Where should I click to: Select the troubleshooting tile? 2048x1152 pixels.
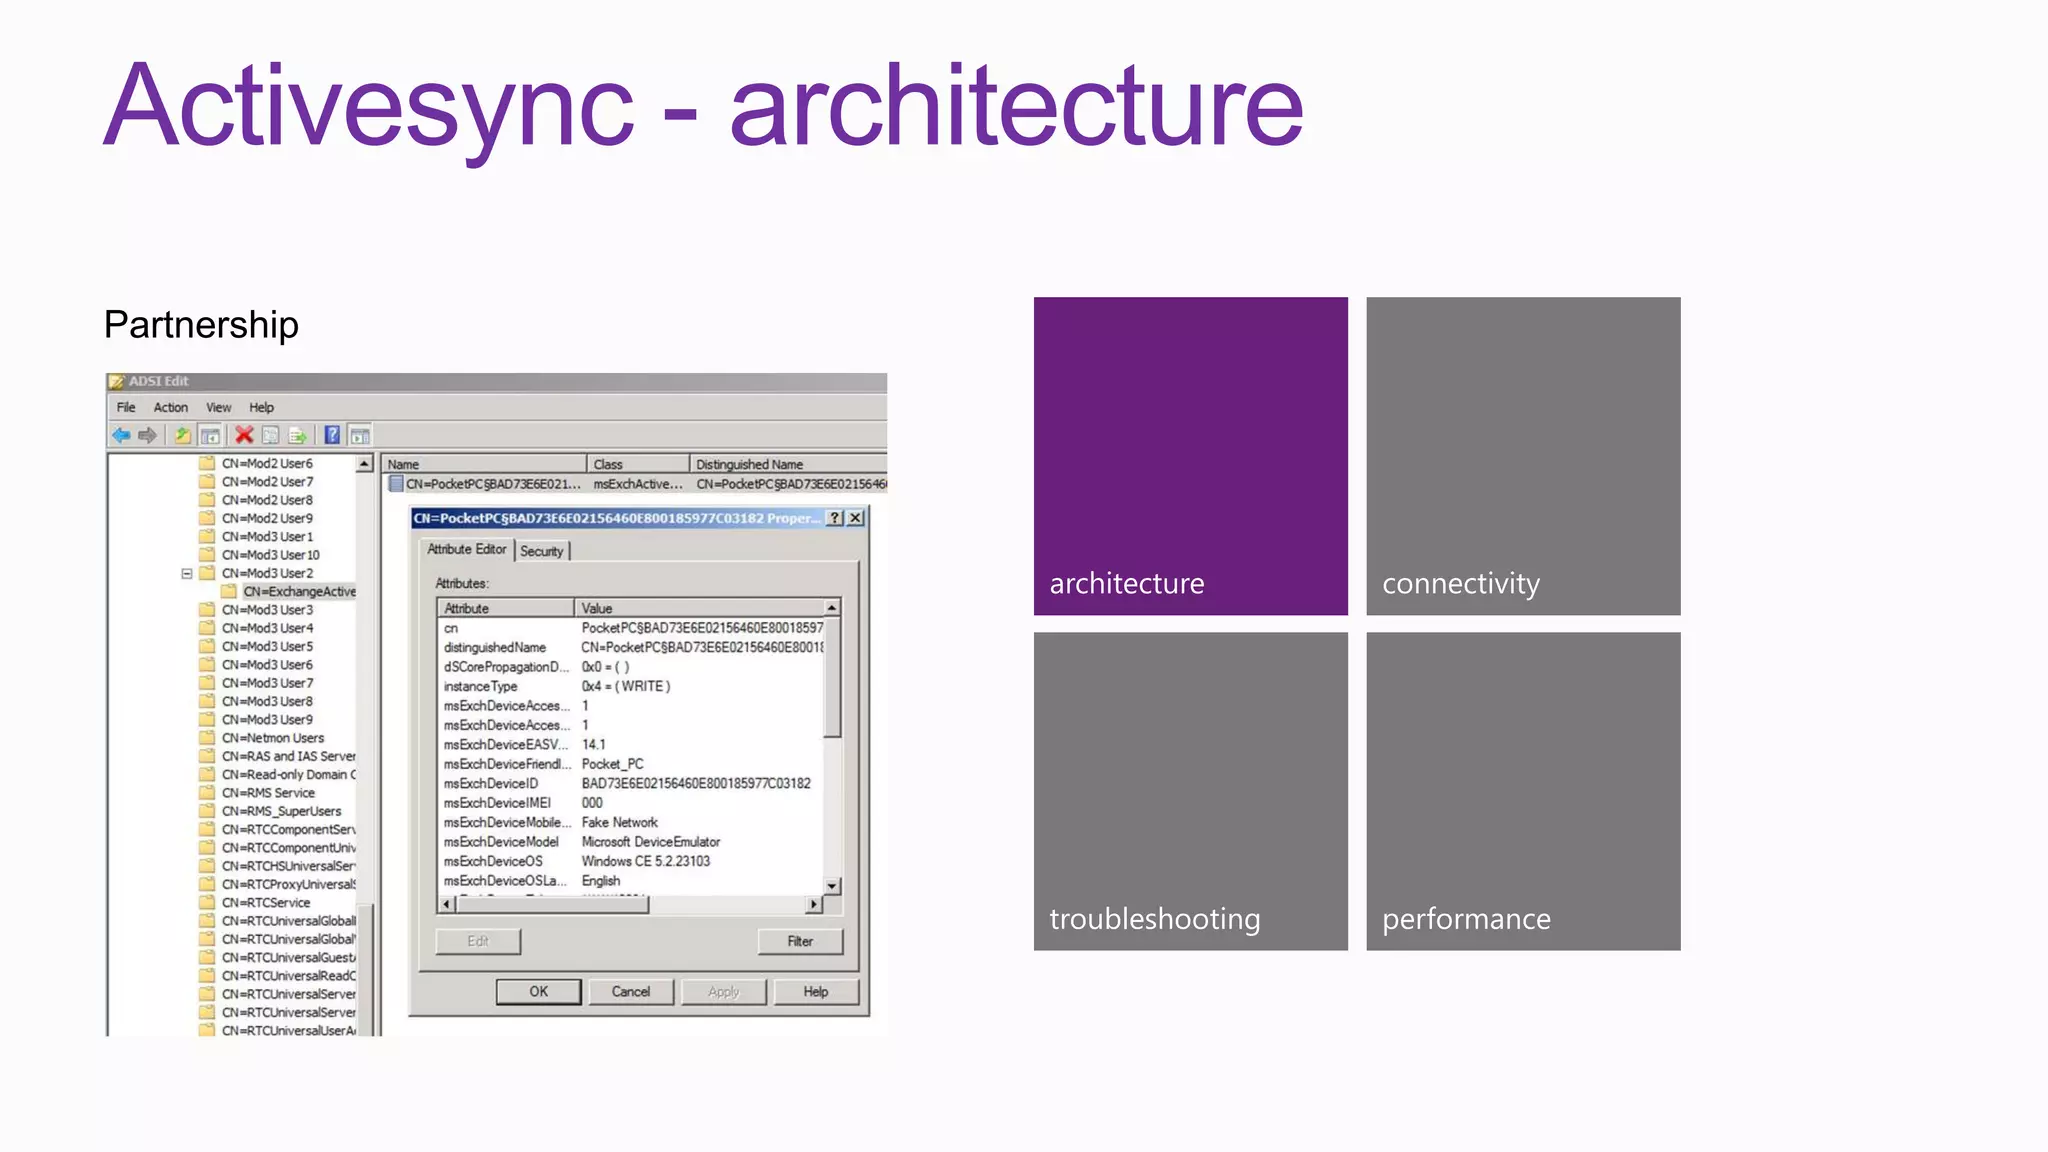click(x=1191, y=791)
